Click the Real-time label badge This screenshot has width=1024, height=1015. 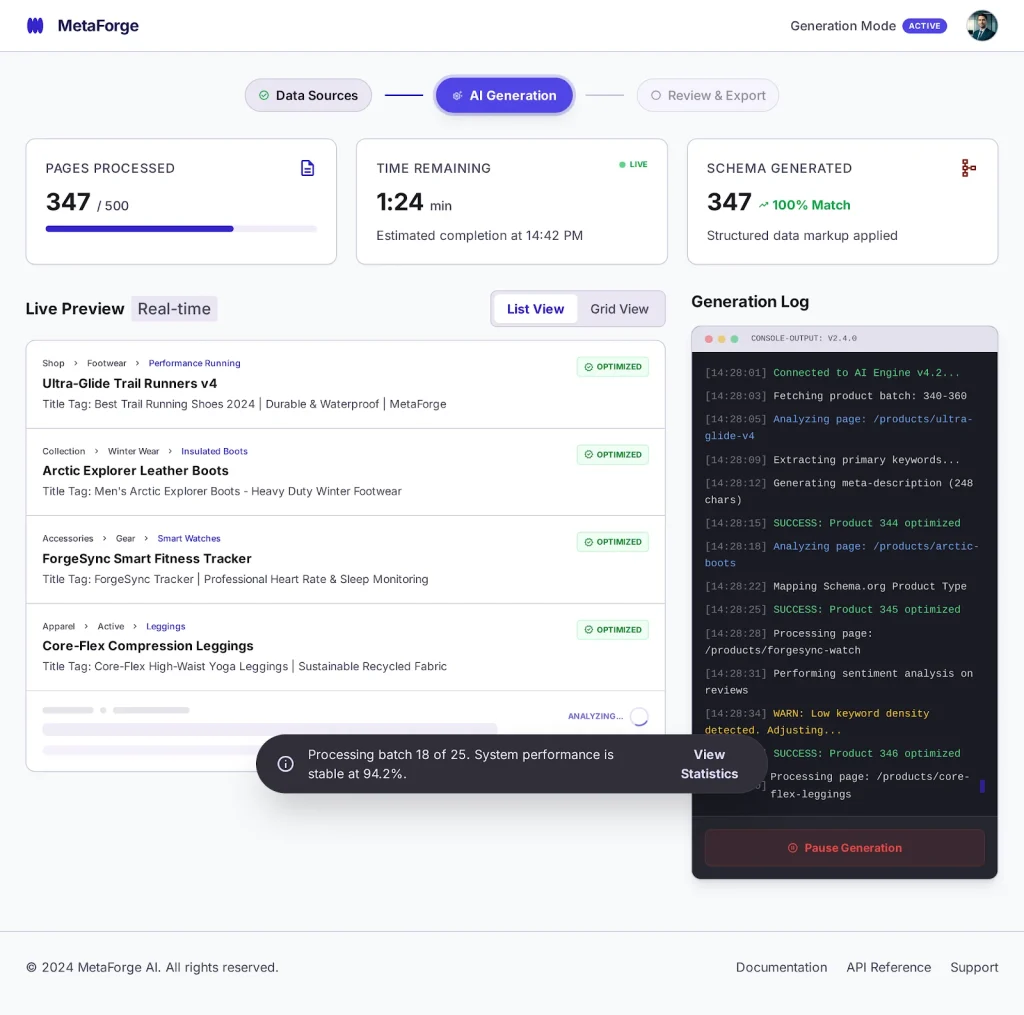pos(174,309)
